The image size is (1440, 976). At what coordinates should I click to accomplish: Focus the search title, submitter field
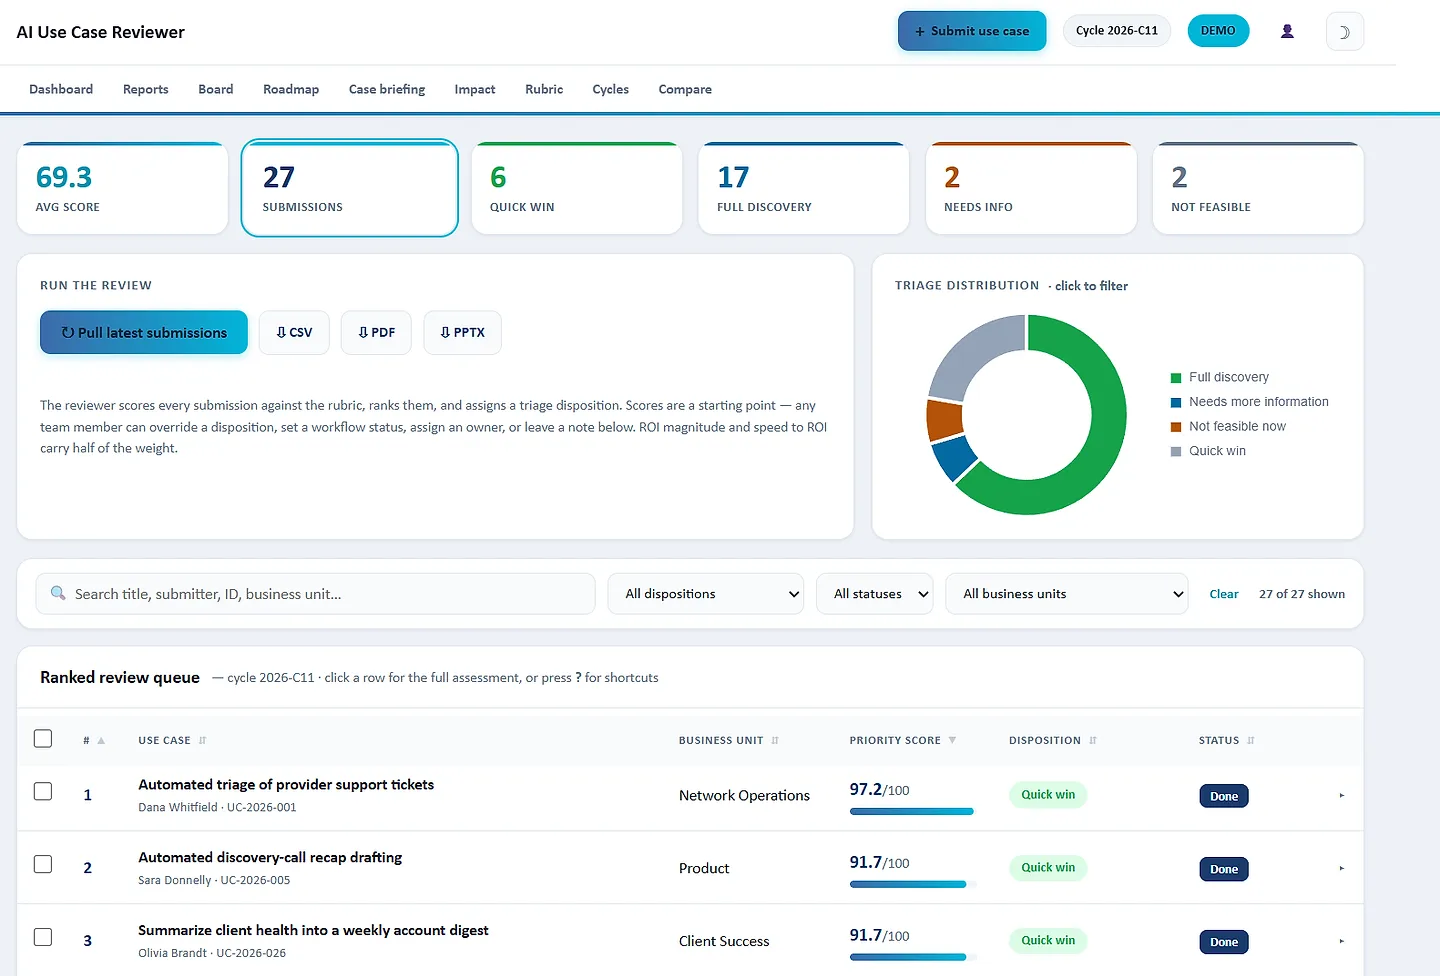click(x=316, y=594)
